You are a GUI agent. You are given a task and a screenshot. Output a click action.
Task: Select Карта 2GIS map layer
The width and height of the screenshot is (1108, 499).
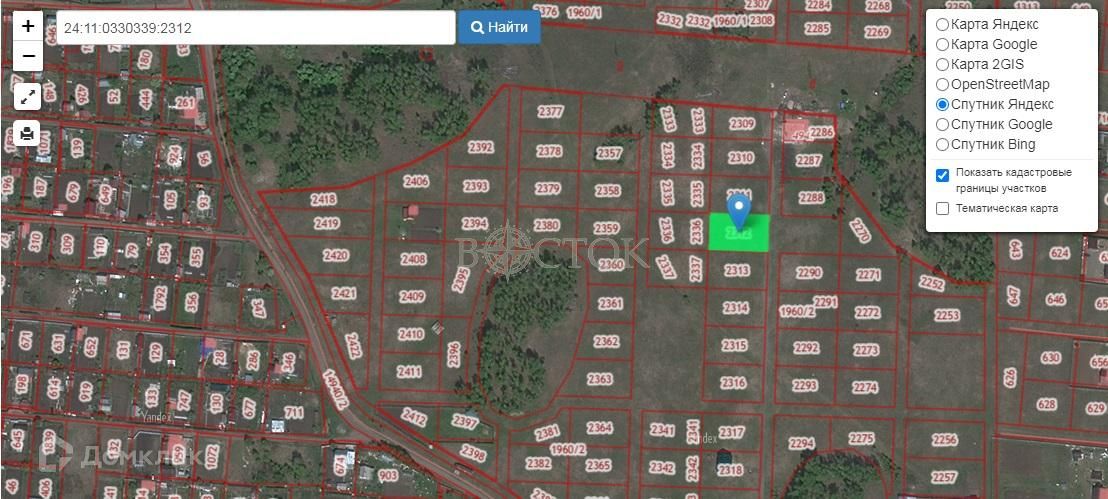coord(942,64)
